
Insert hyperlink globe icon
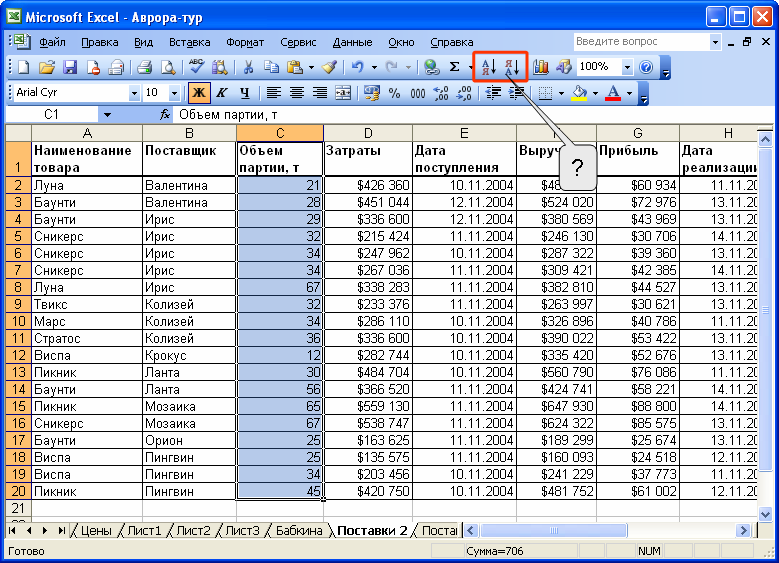[x=431, y=67]
